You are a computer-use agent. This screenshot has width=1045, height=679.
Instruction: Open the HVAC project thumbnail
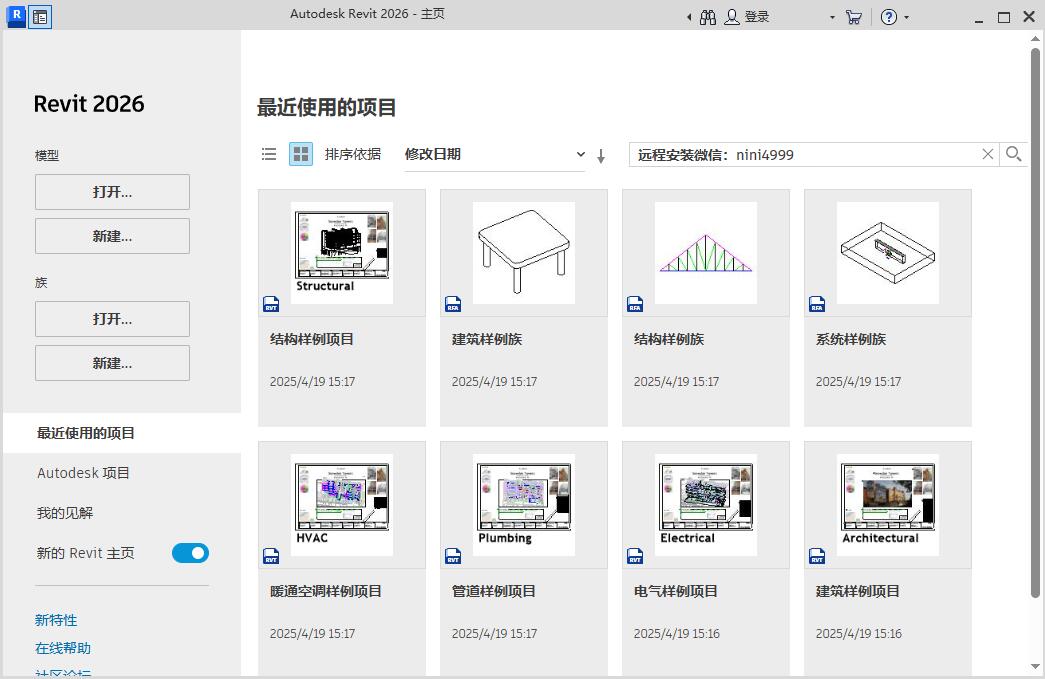[x=342, y=504]
